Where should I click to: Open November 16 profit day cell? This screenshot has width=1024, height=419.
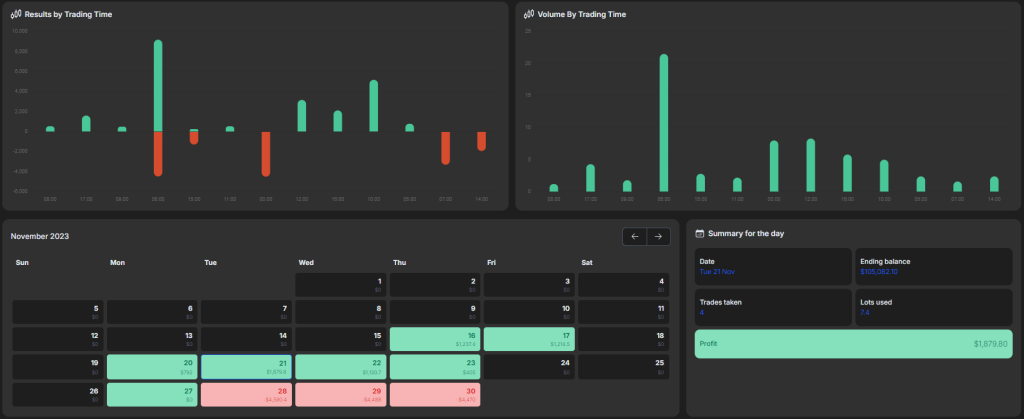point(436,339)
